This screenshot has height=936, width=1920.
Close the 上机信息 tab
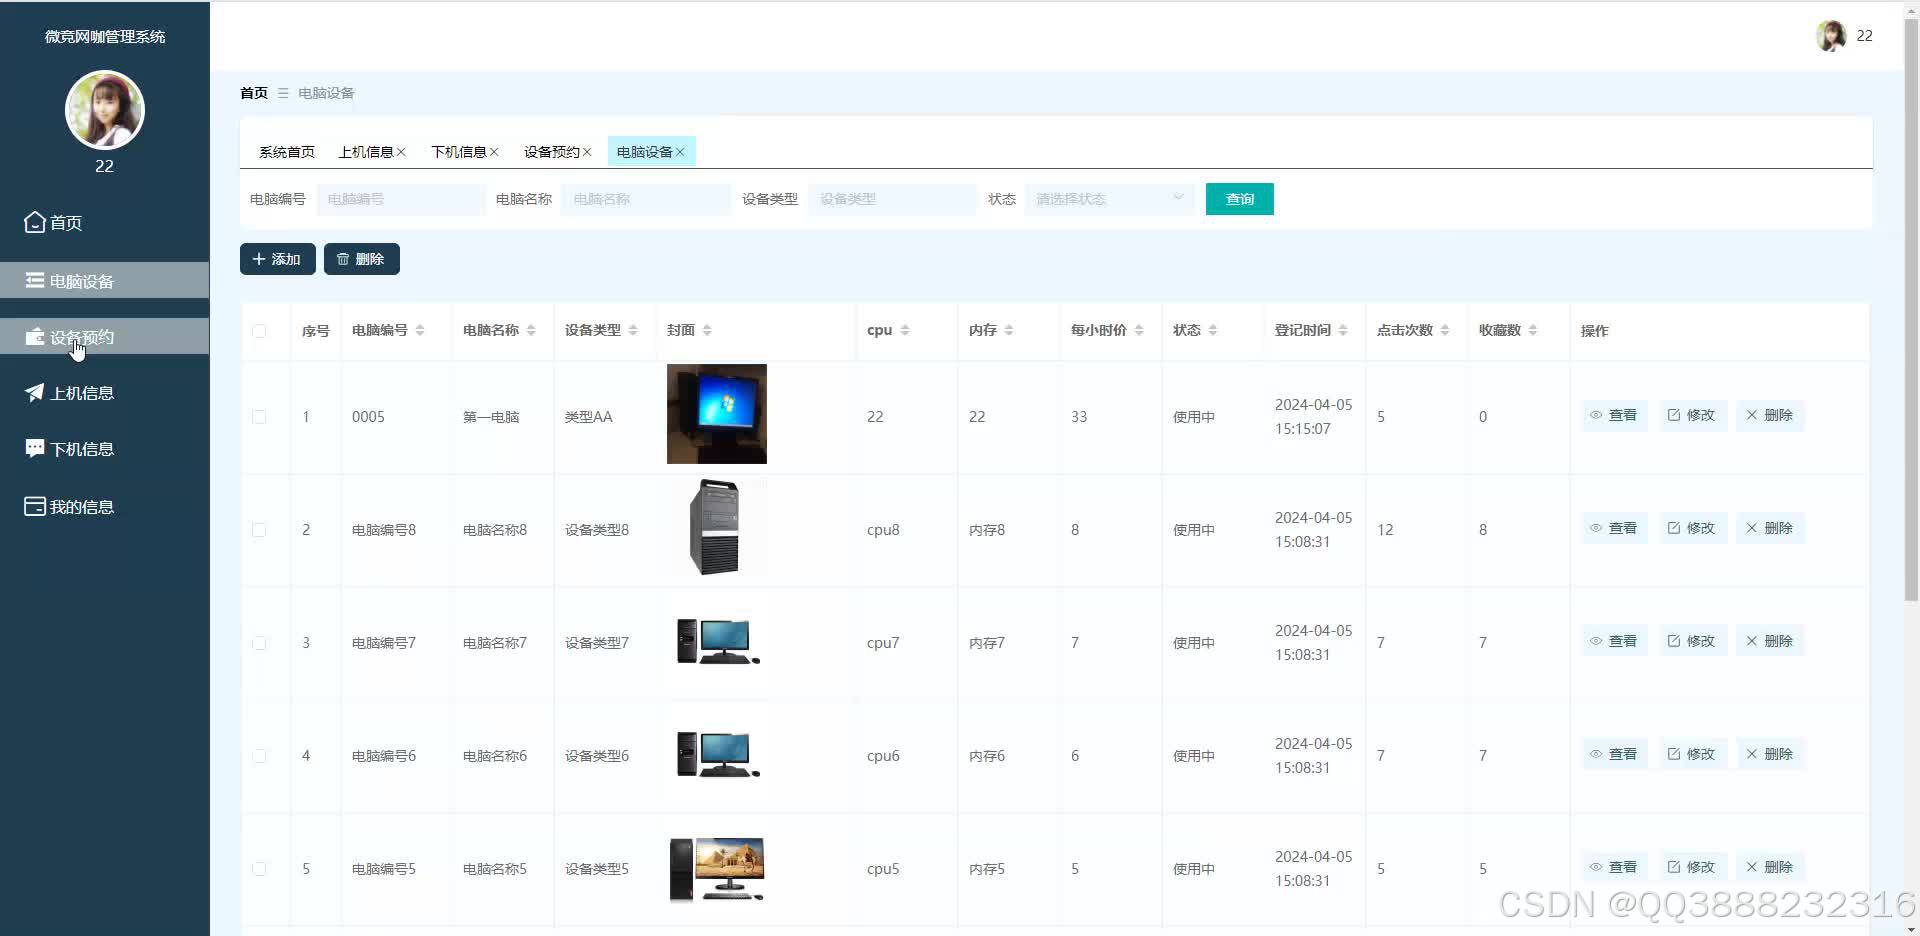click(x=401, y=152)
